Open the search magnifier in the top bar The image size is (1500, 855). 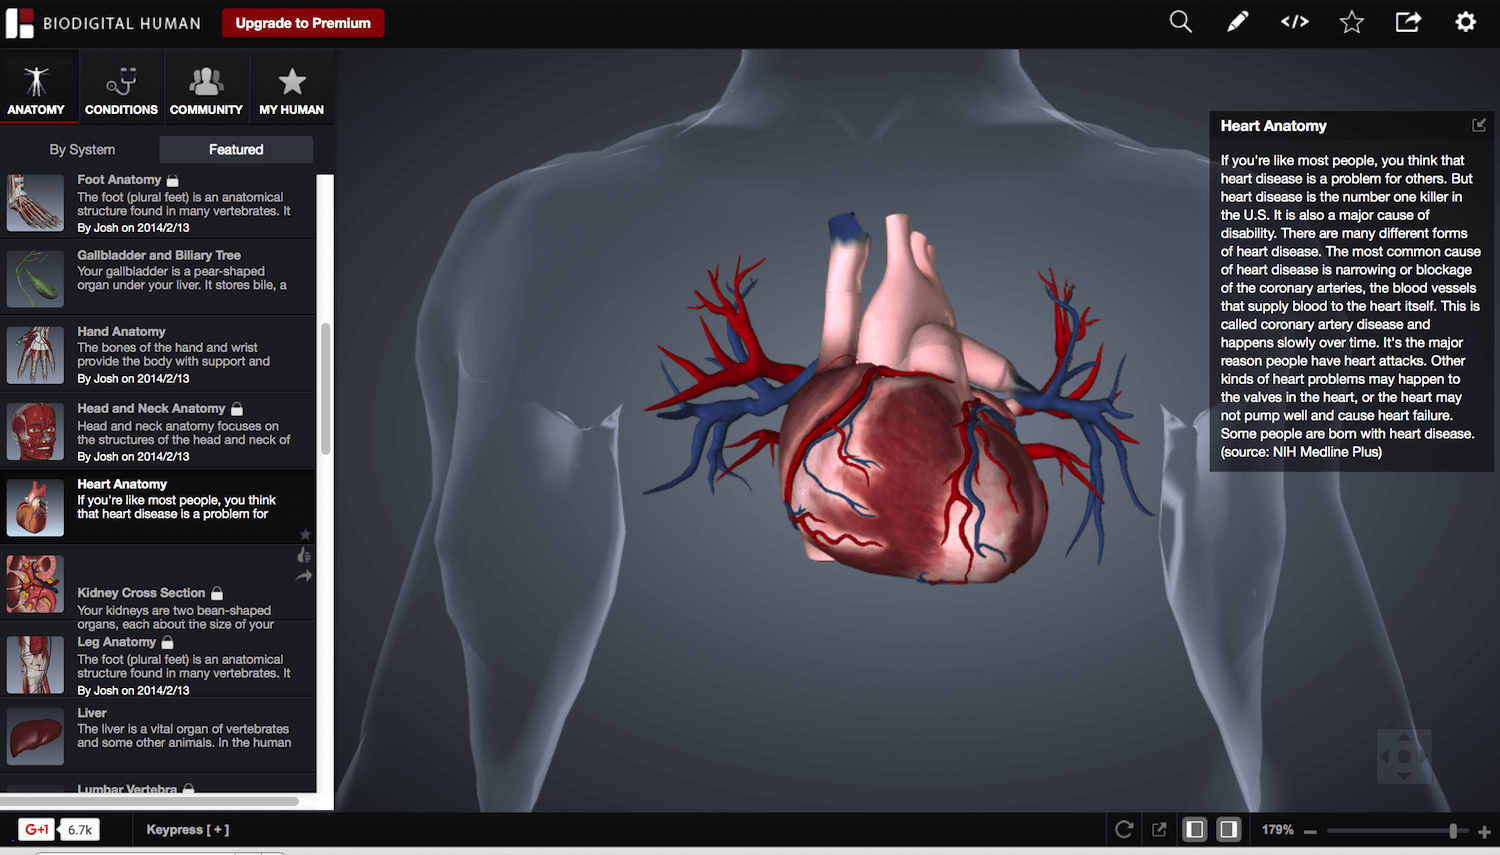pos(1180,22)
